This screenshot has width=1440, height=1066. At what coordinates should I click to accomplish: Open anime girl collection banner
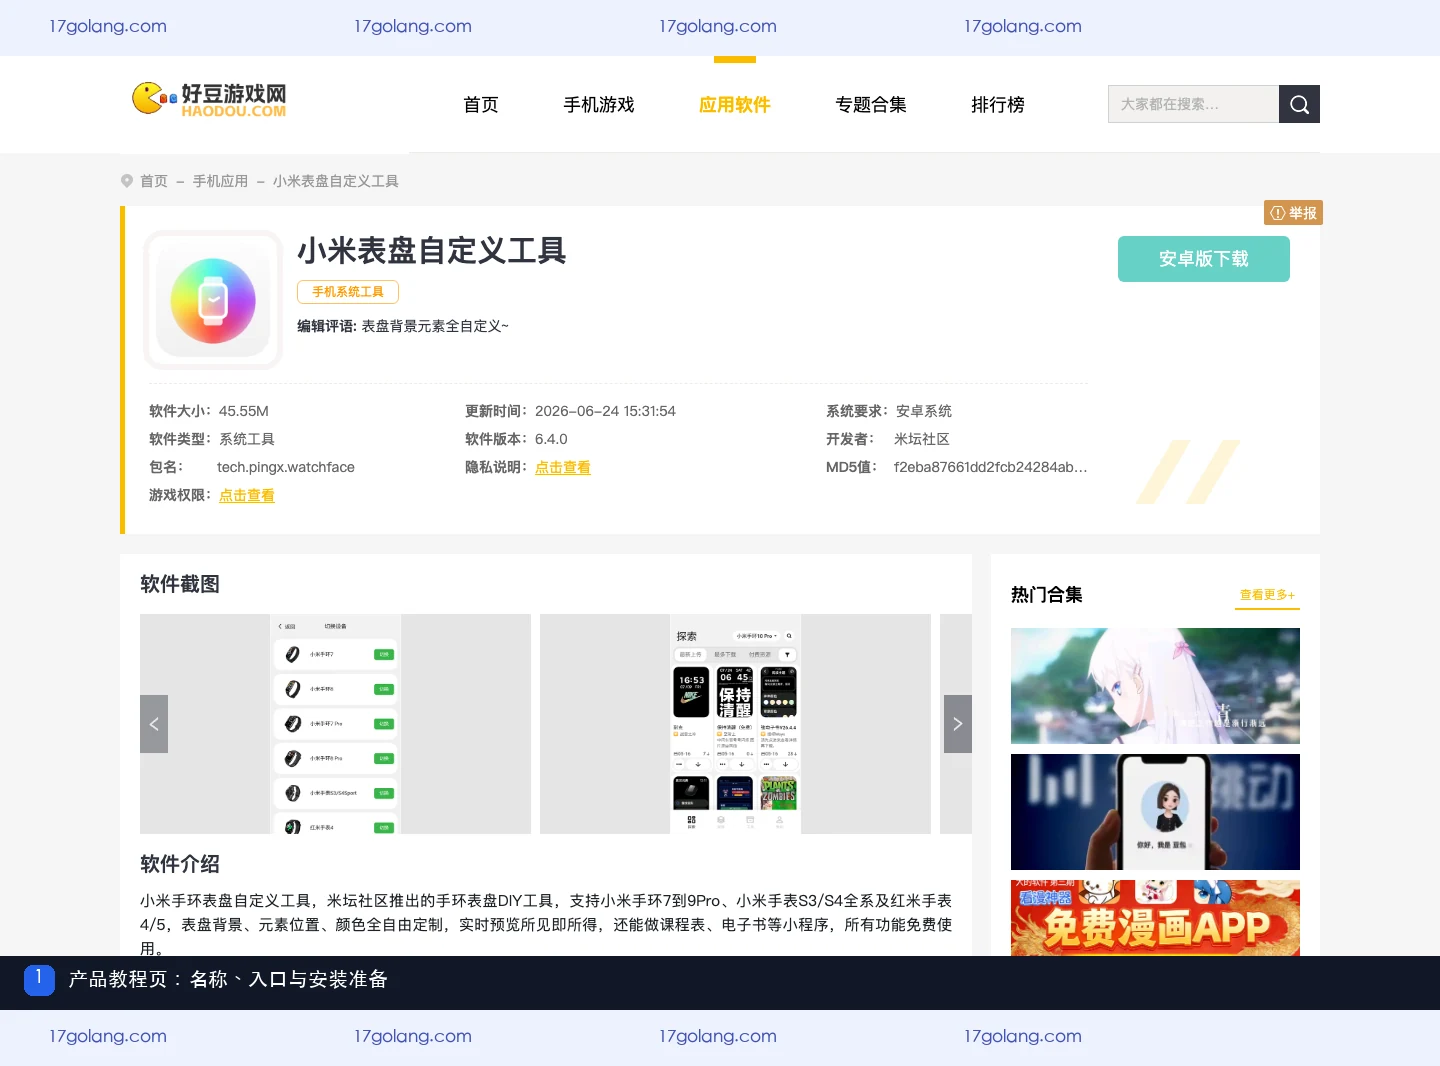pyautogui.click(x=1155, y=686)
